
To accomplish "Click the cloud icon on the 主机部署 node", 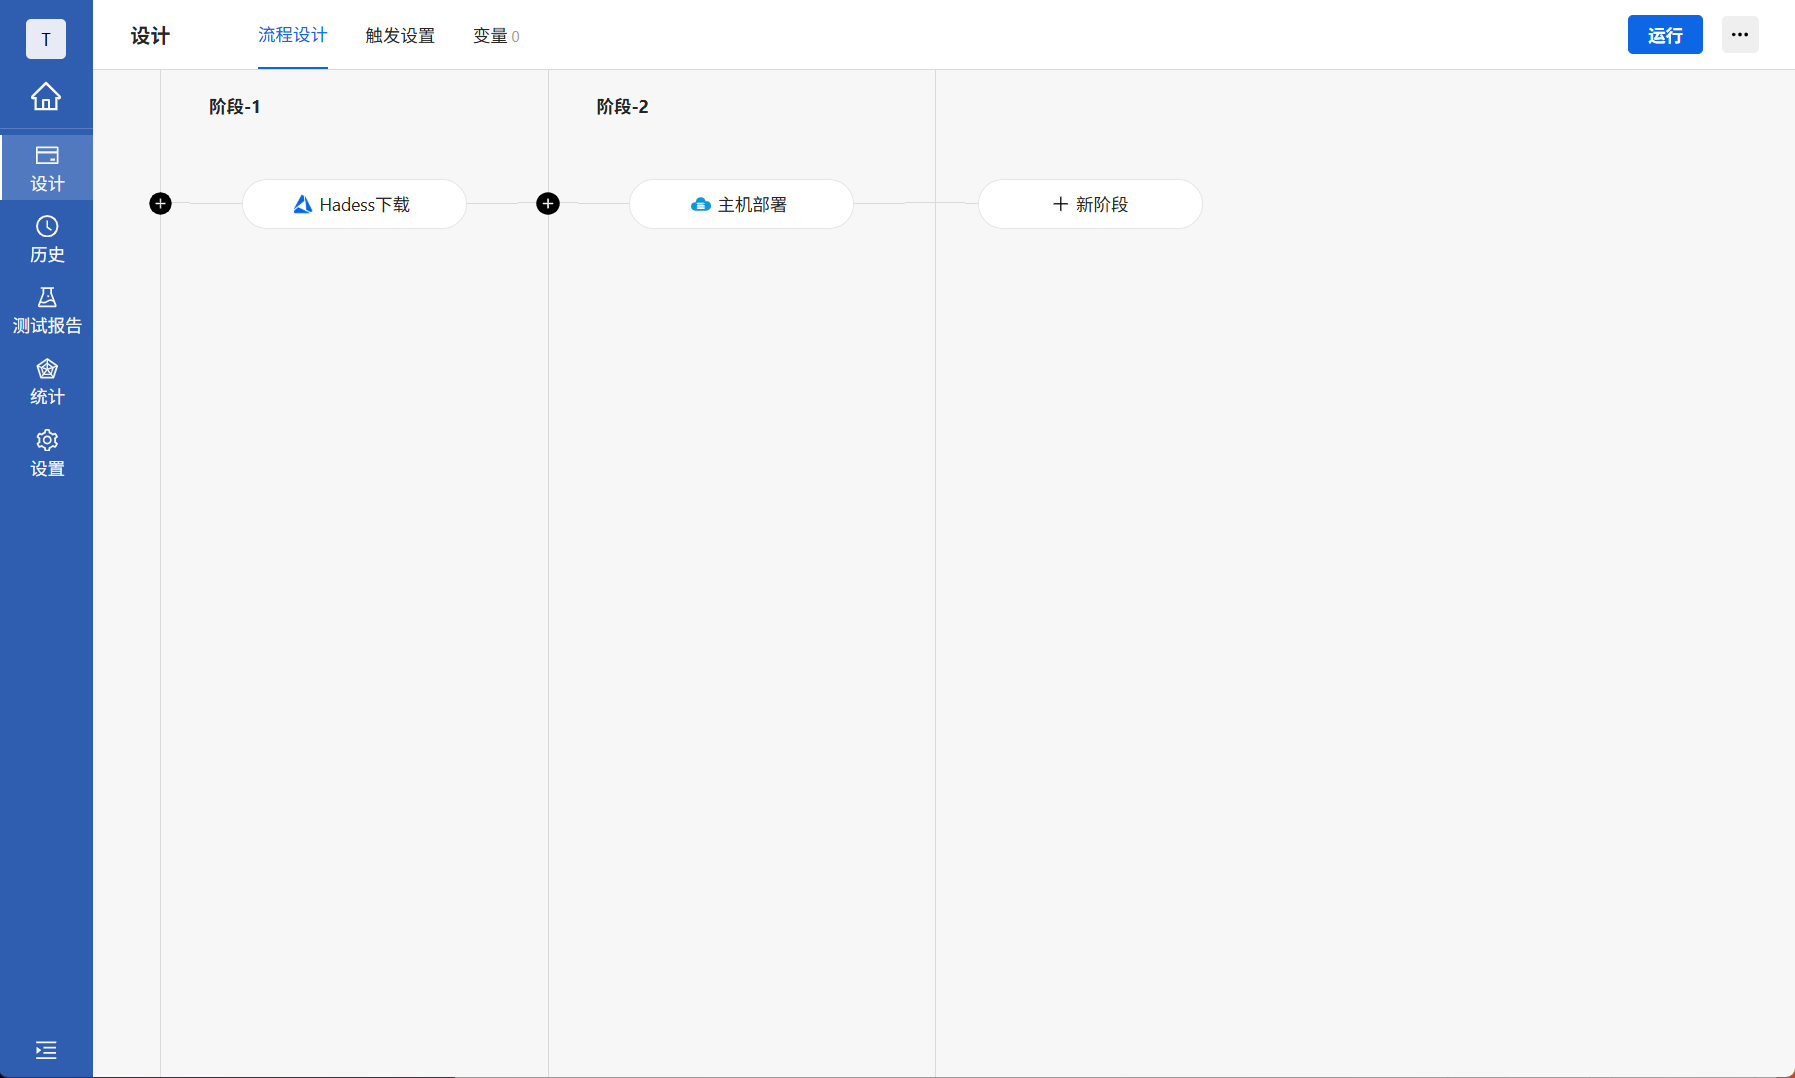I will tap(701, 204).
